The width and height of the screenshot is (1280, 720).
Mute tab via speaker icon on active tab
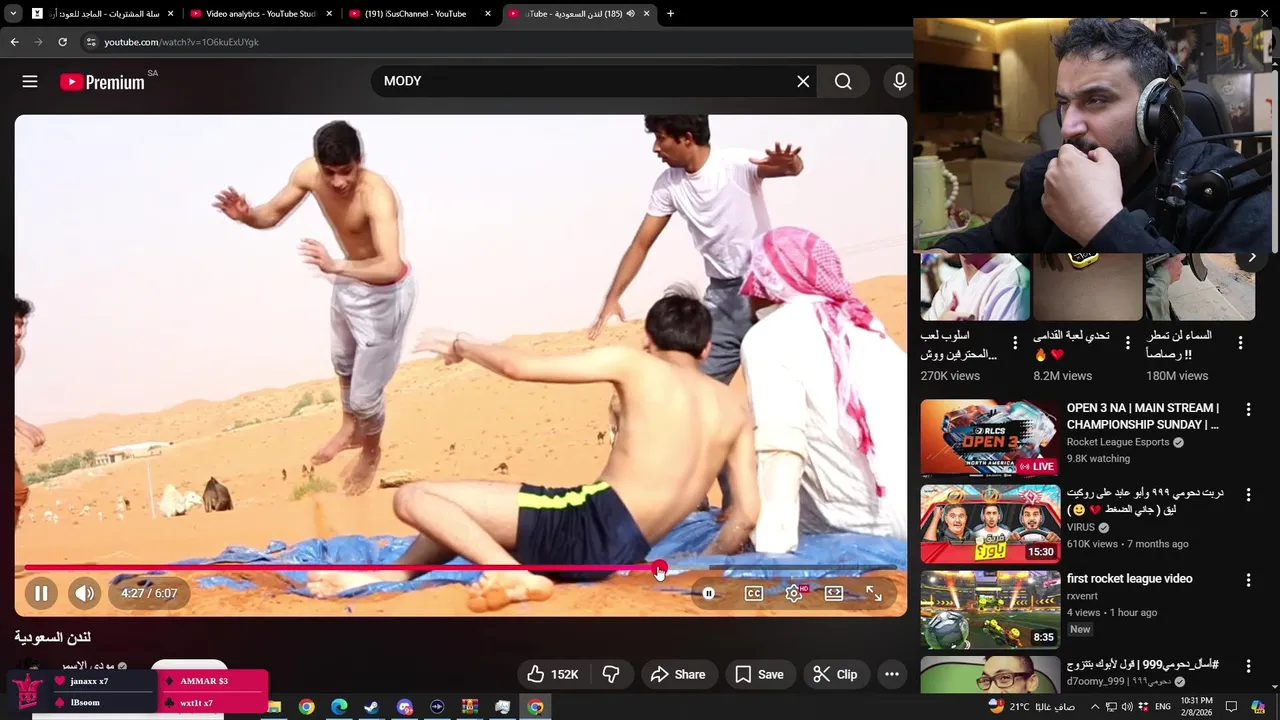pos(631,14)
